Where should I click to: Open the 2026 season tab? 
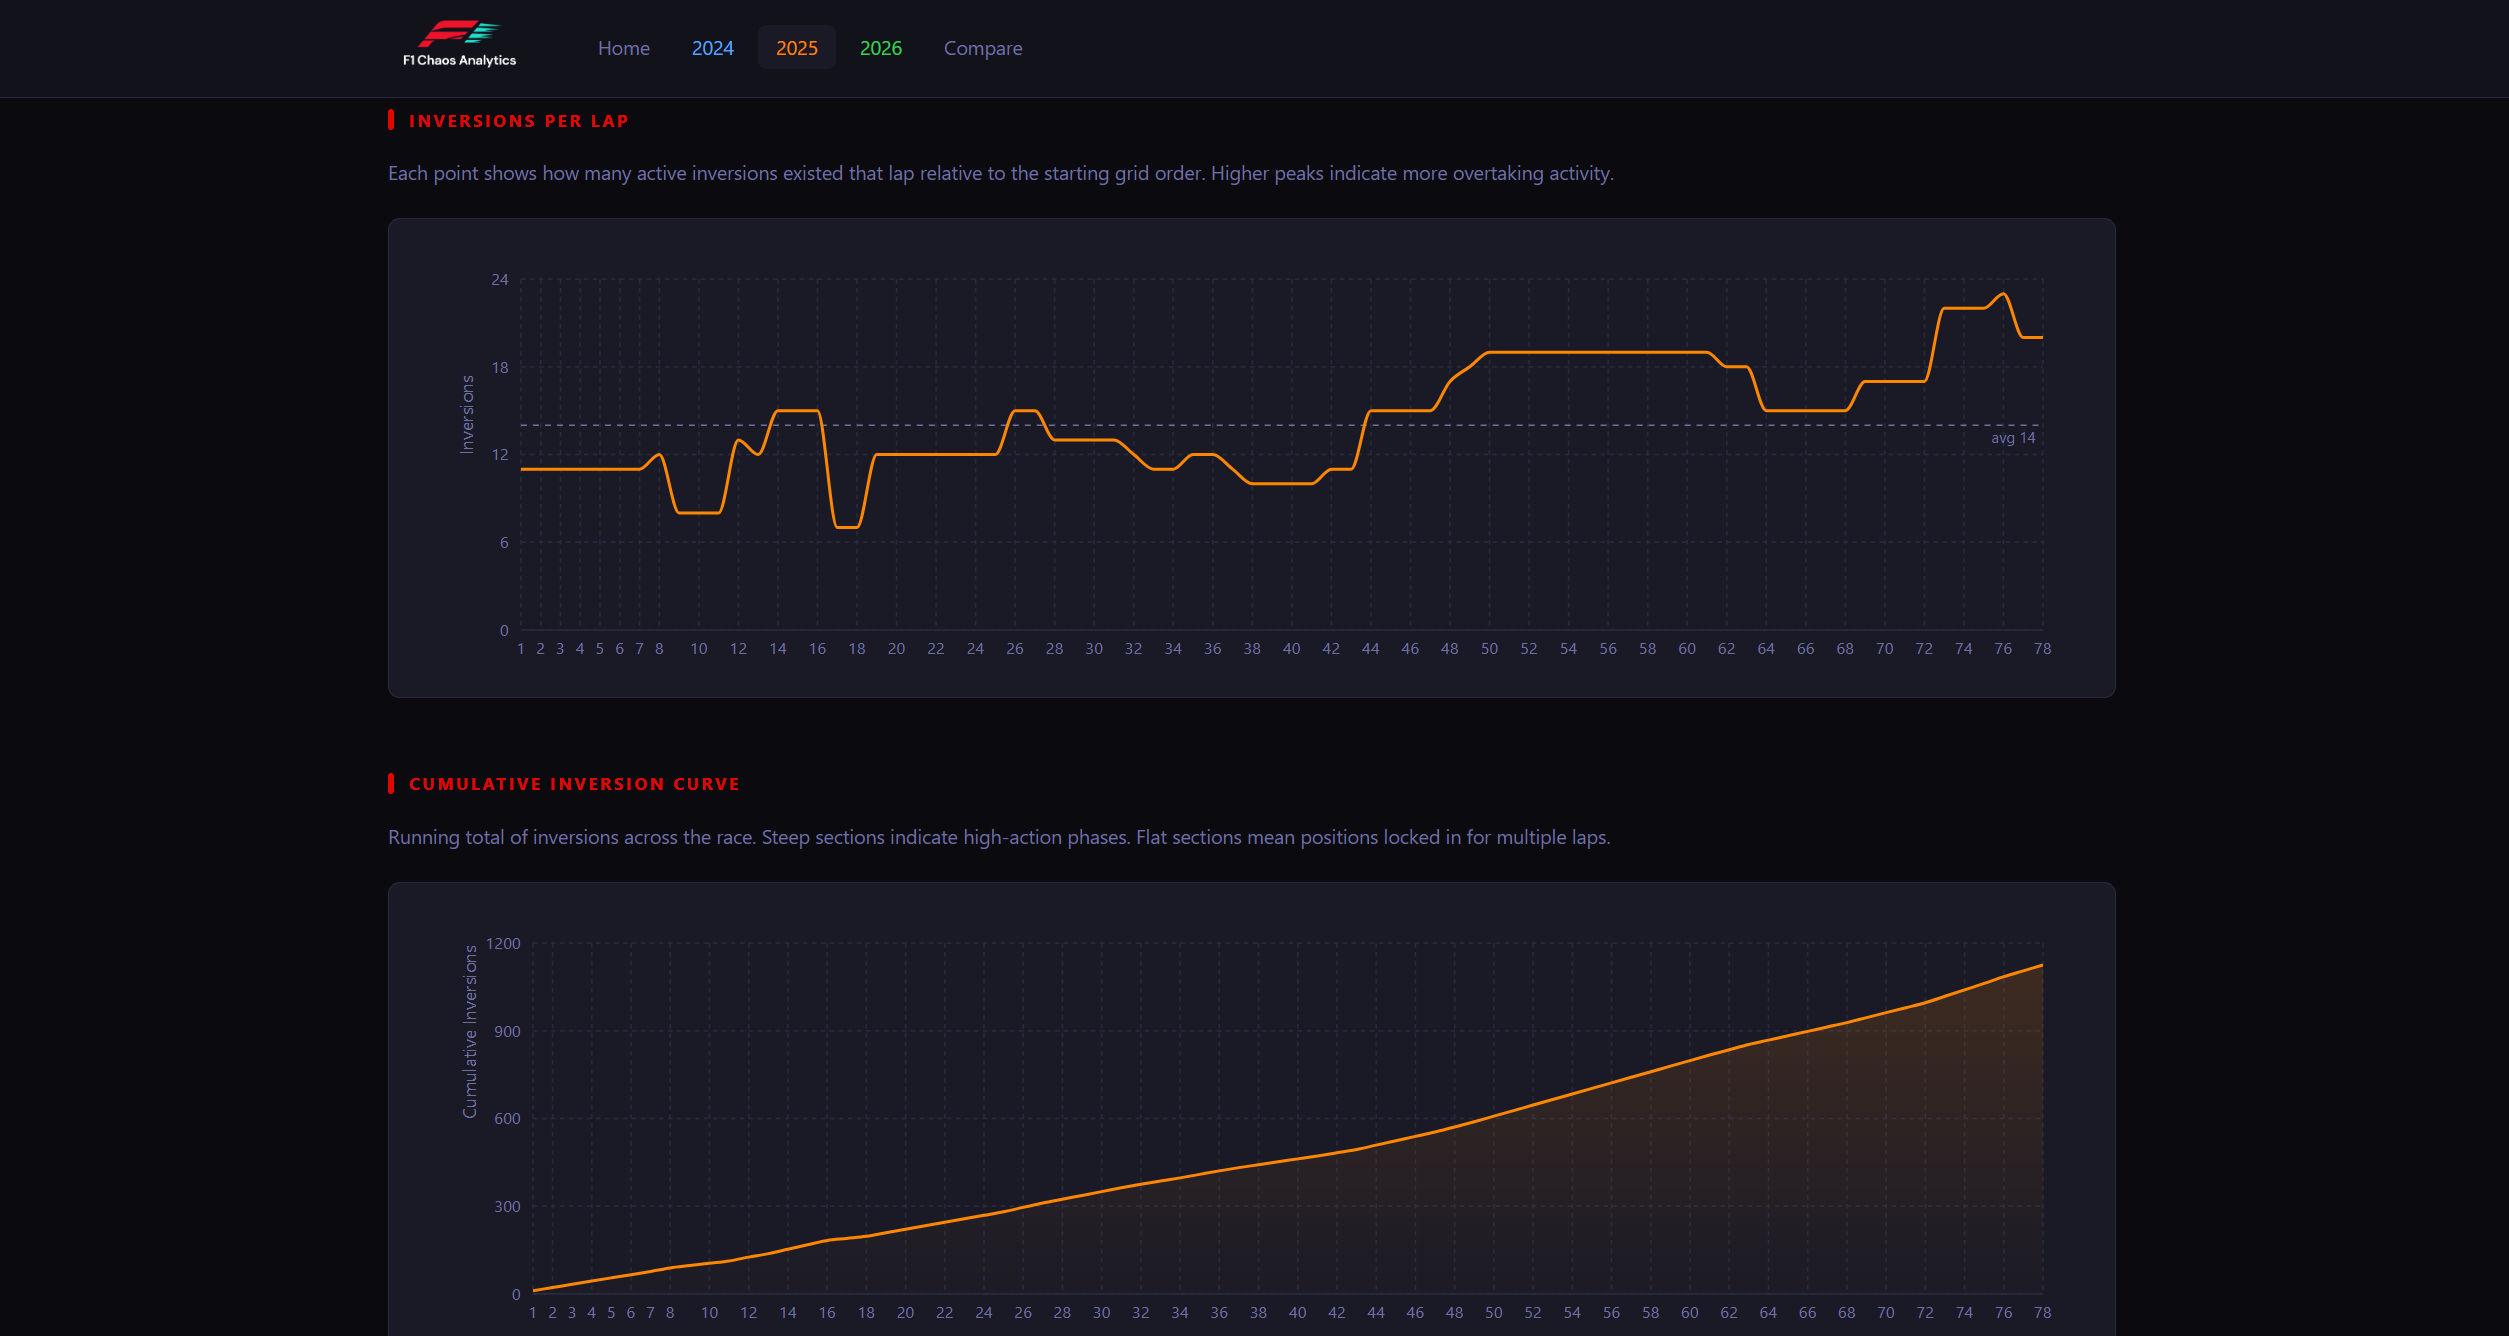coord(880,48)
